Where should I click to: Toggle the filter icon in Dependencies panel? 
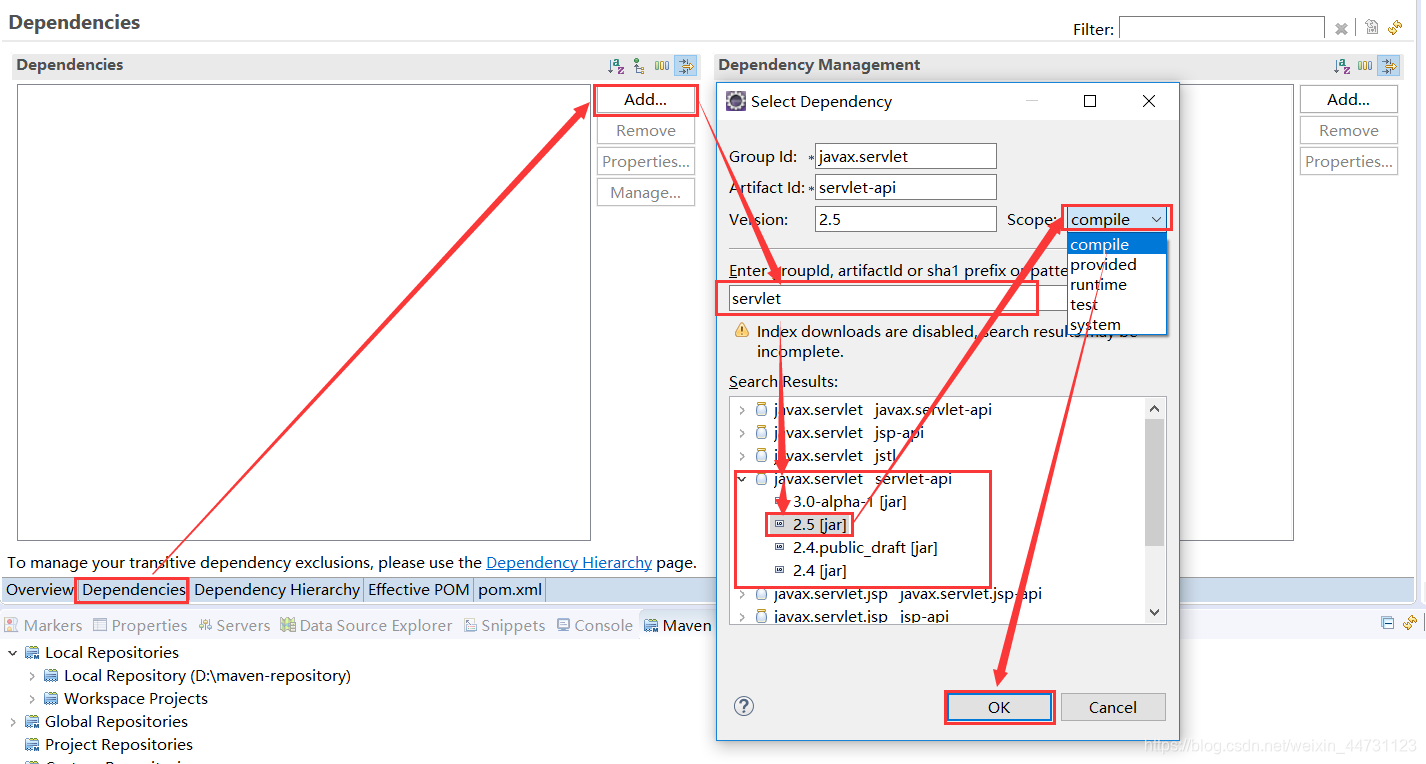(x=685, y=66)
